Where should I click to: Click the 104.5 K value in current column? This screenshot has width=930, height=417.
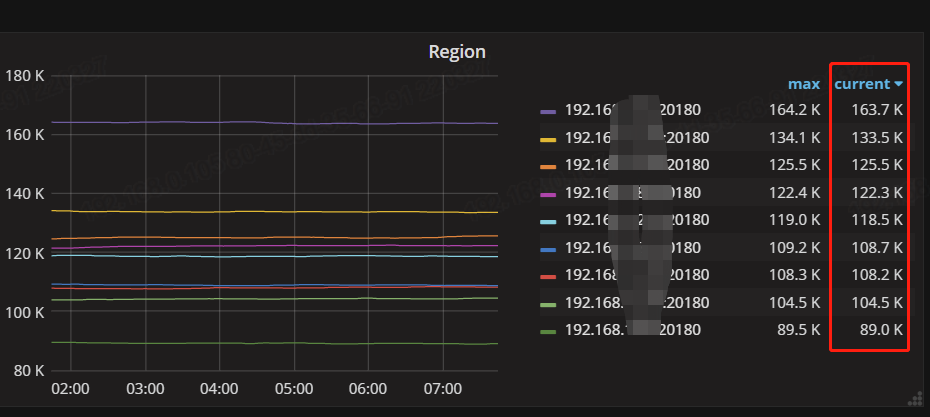click(877, 303)
